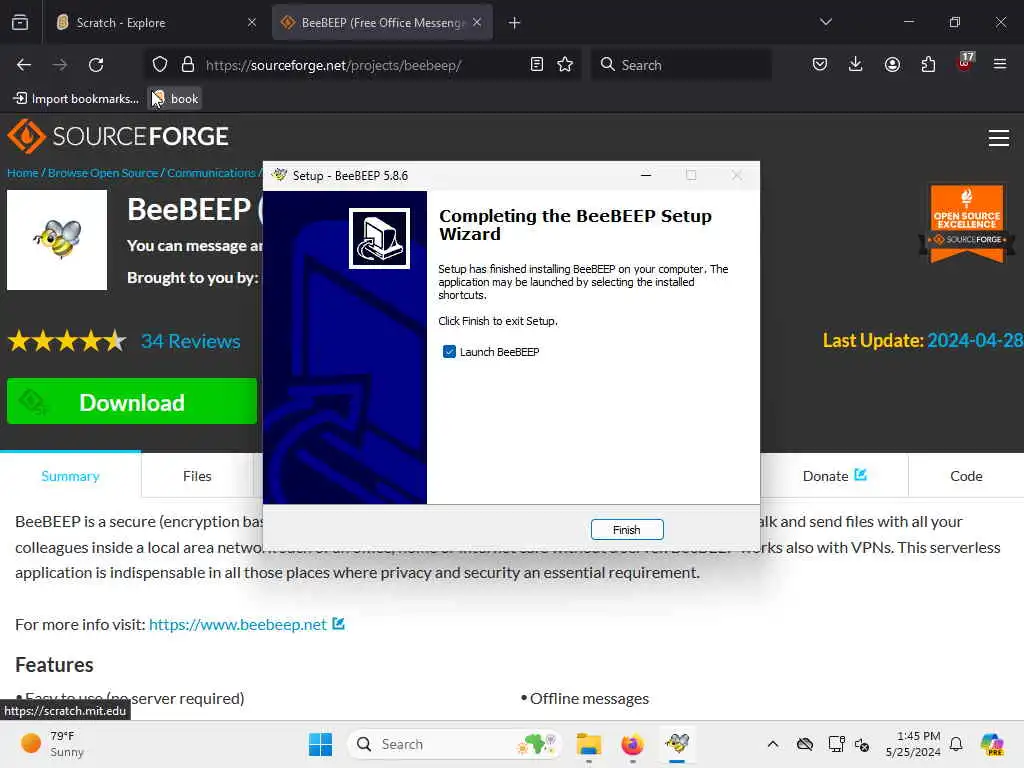The width and height of the screenshot is (1024, 768).
Task: Minimize the BeeBEEP setup dialog
Action: pyautogui.click(x=646, y=175)
